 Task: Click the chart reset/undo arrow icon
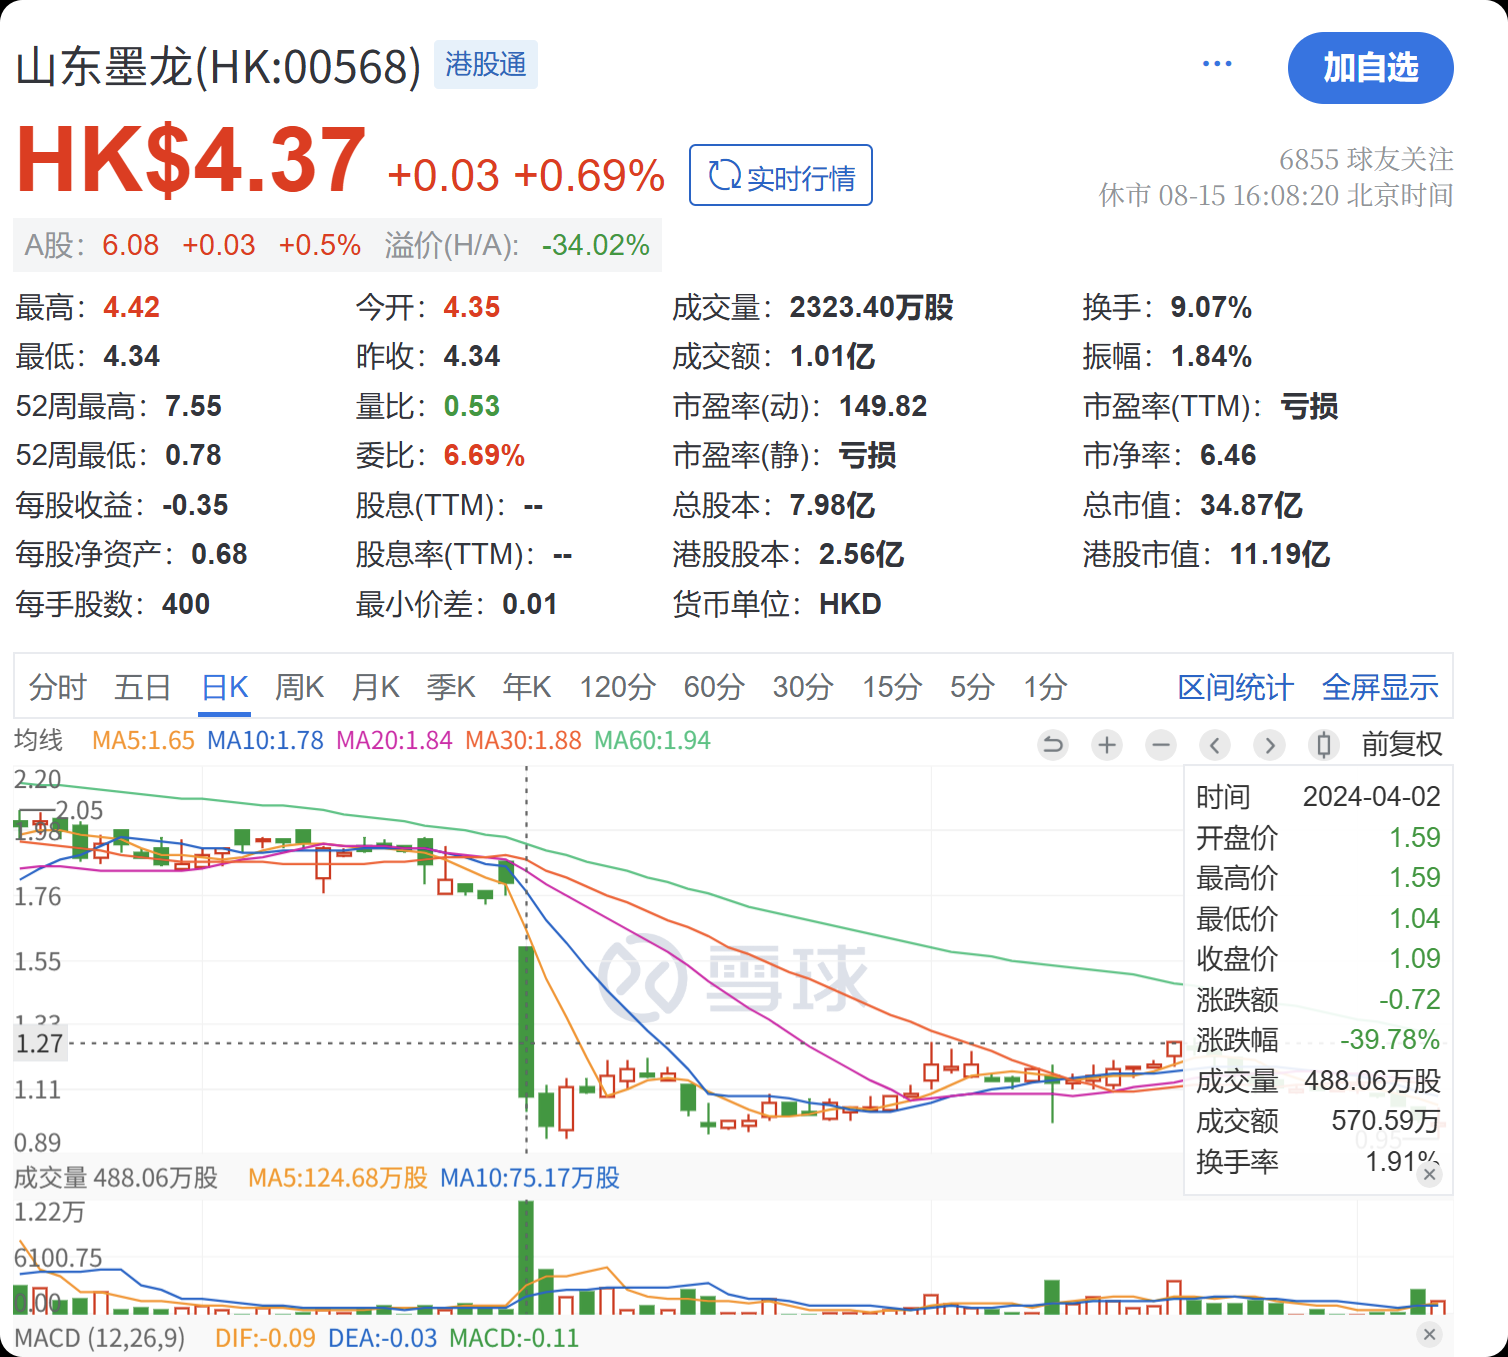[x=1053, y=745]
